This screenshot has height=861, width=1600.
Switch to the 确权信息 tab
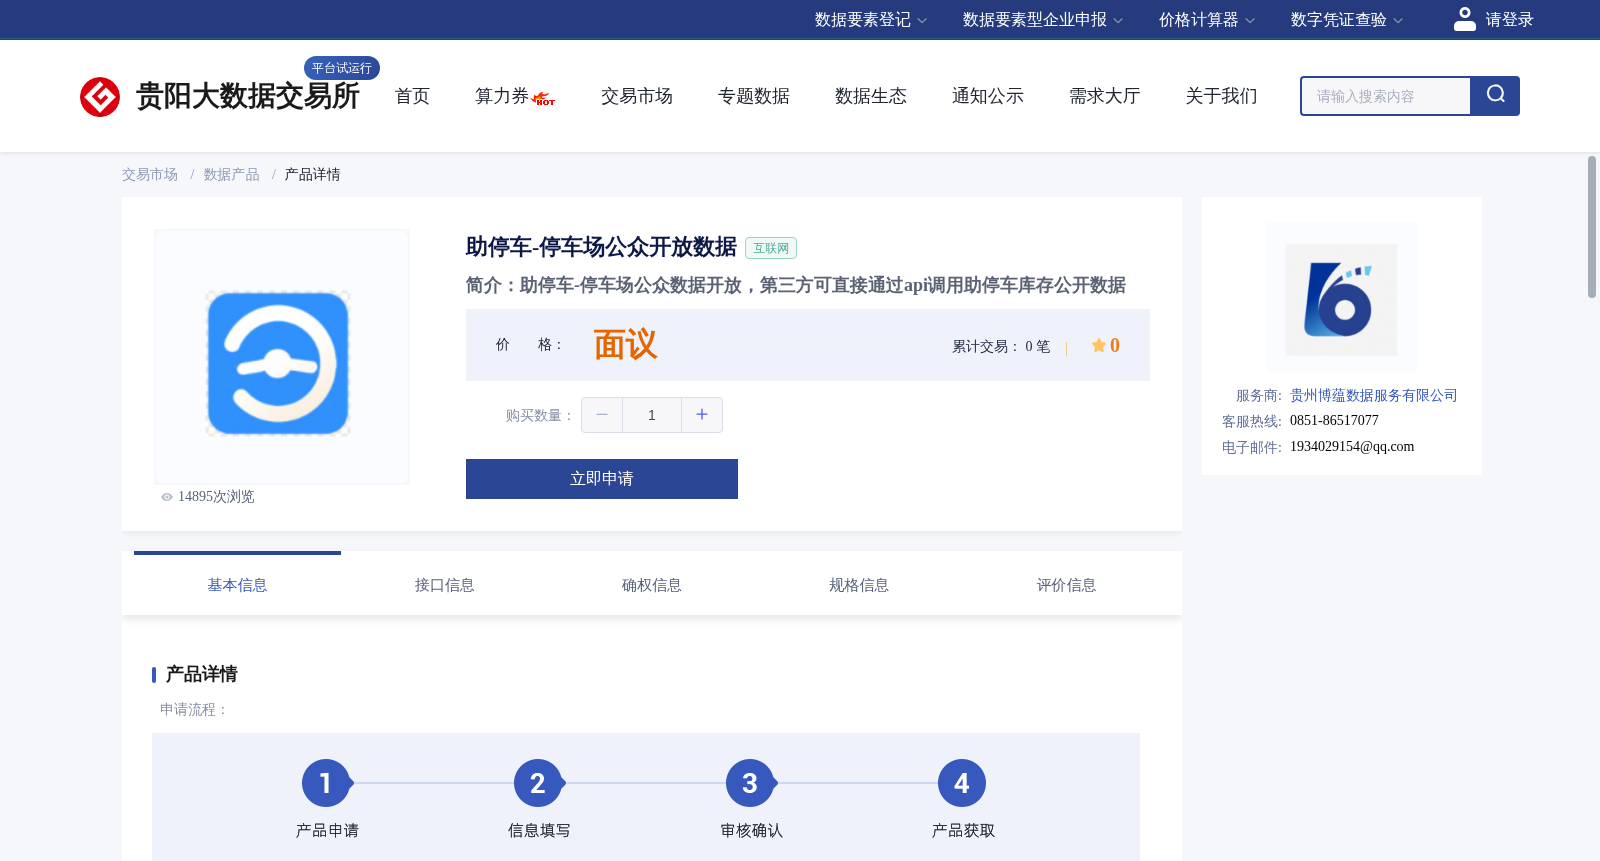click(x=652, y=585)
